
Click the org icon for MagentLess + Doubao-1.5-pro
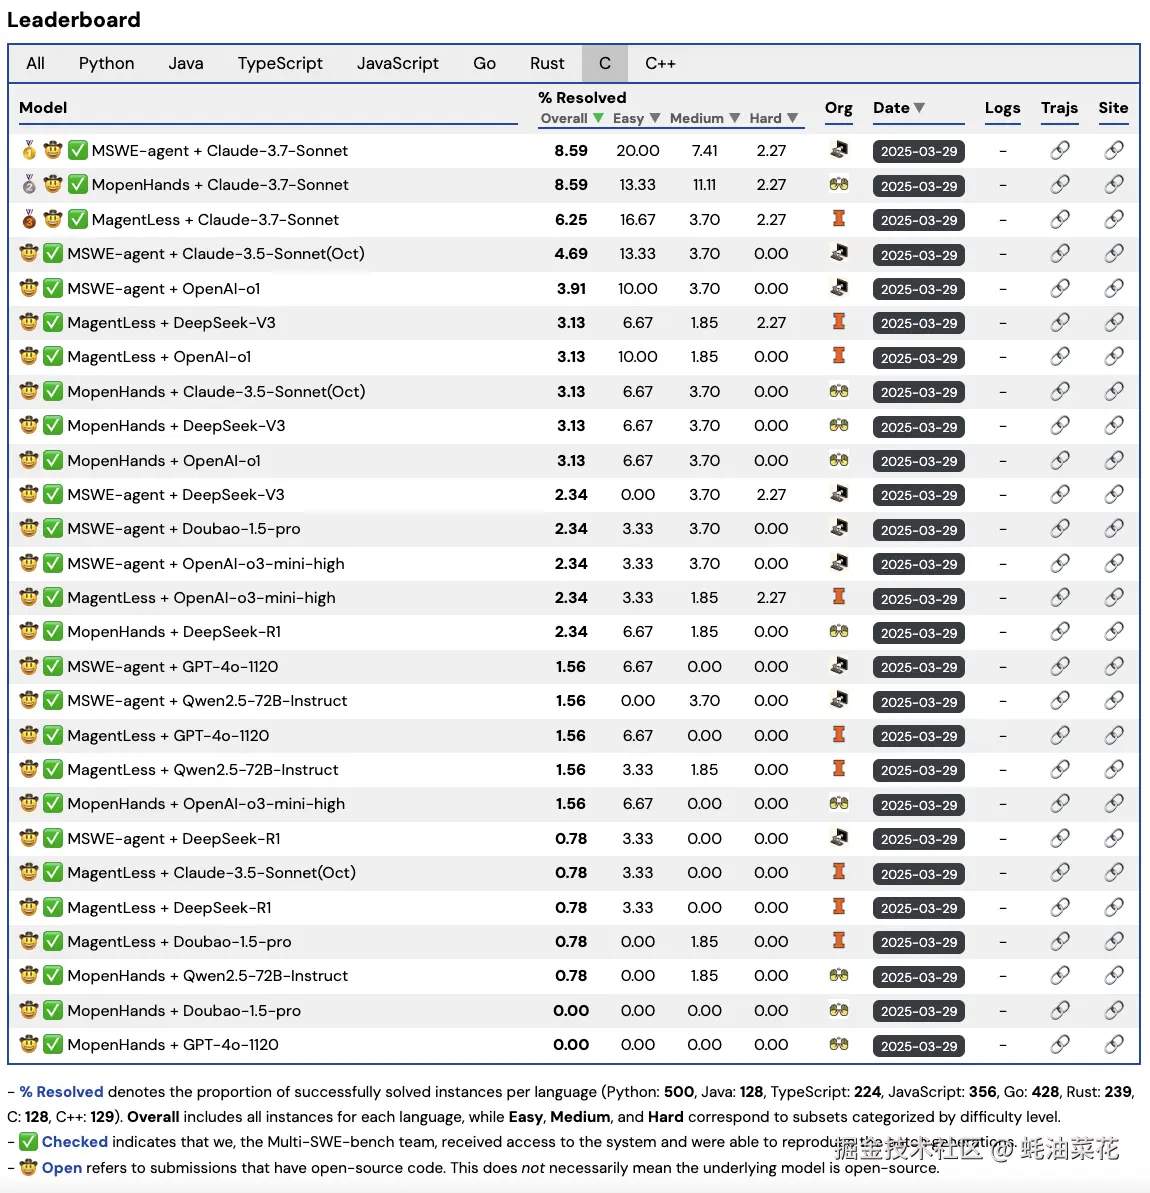coord(839,941)
